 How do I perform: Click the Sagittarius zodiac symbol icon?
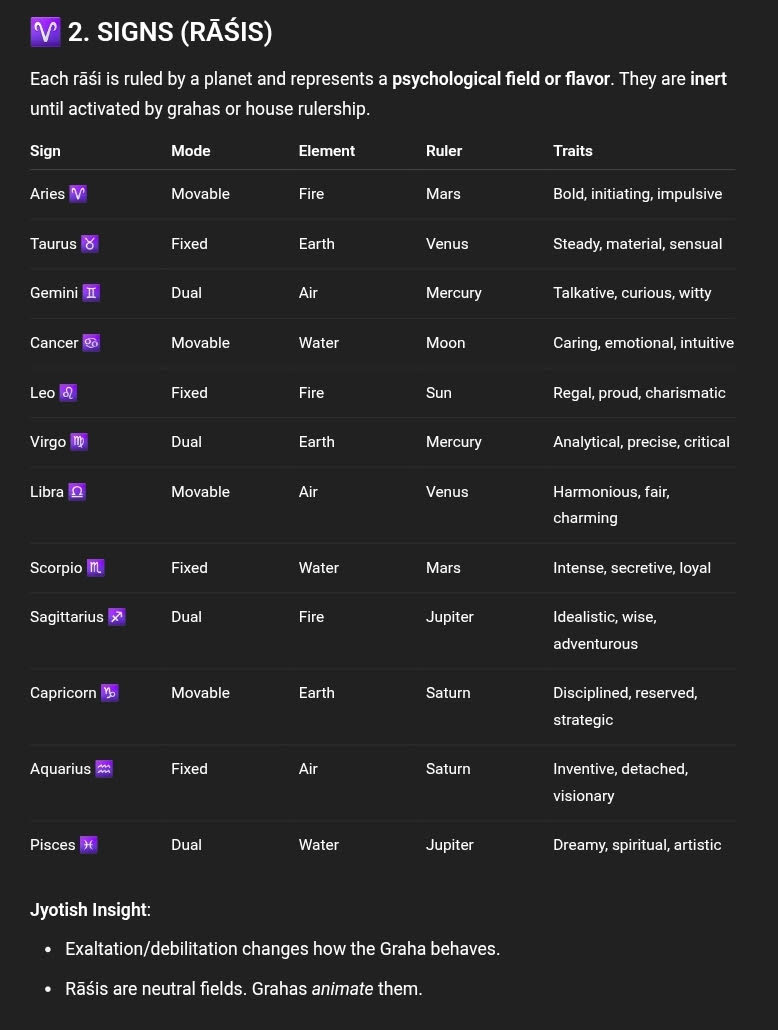pos(116,617)
